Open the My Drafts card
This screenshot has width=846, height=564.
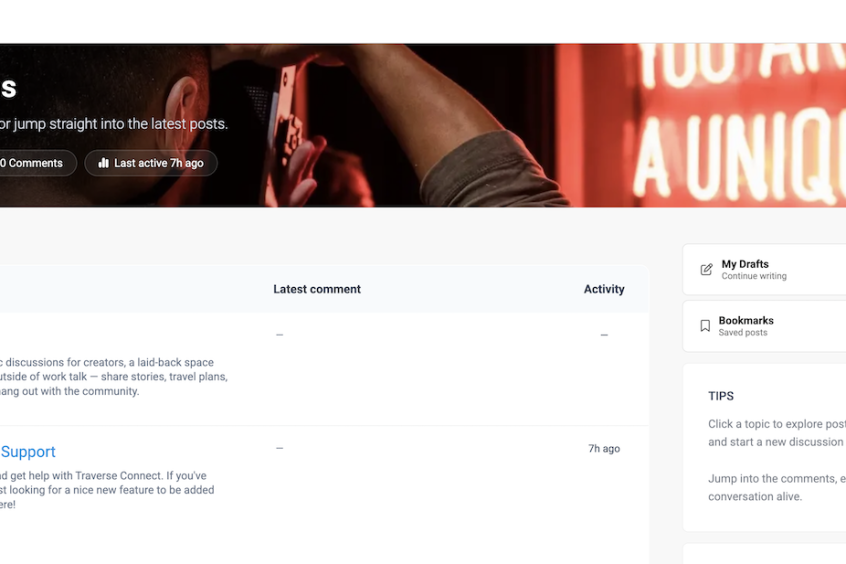[764, 269]
